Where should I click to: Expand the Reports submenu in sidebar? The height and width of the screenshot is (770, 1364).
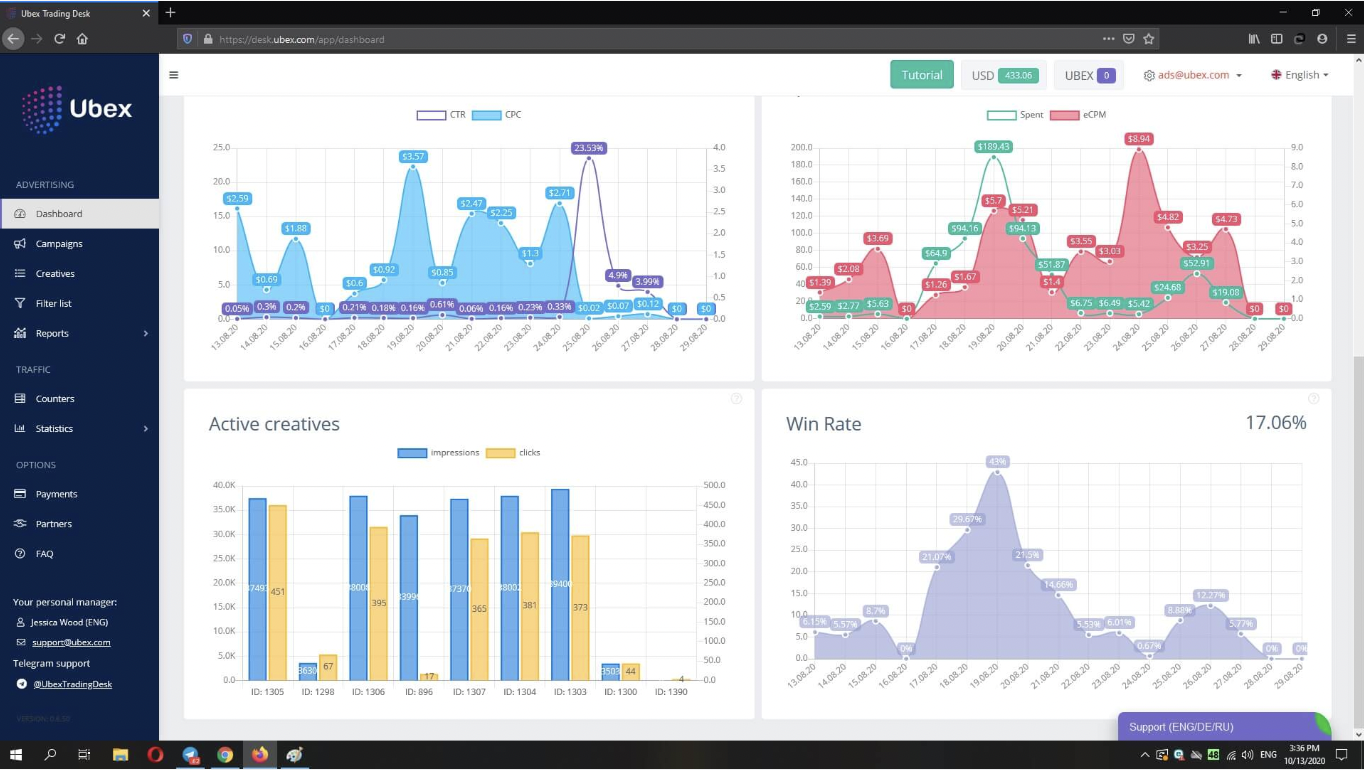click(145, 334)
